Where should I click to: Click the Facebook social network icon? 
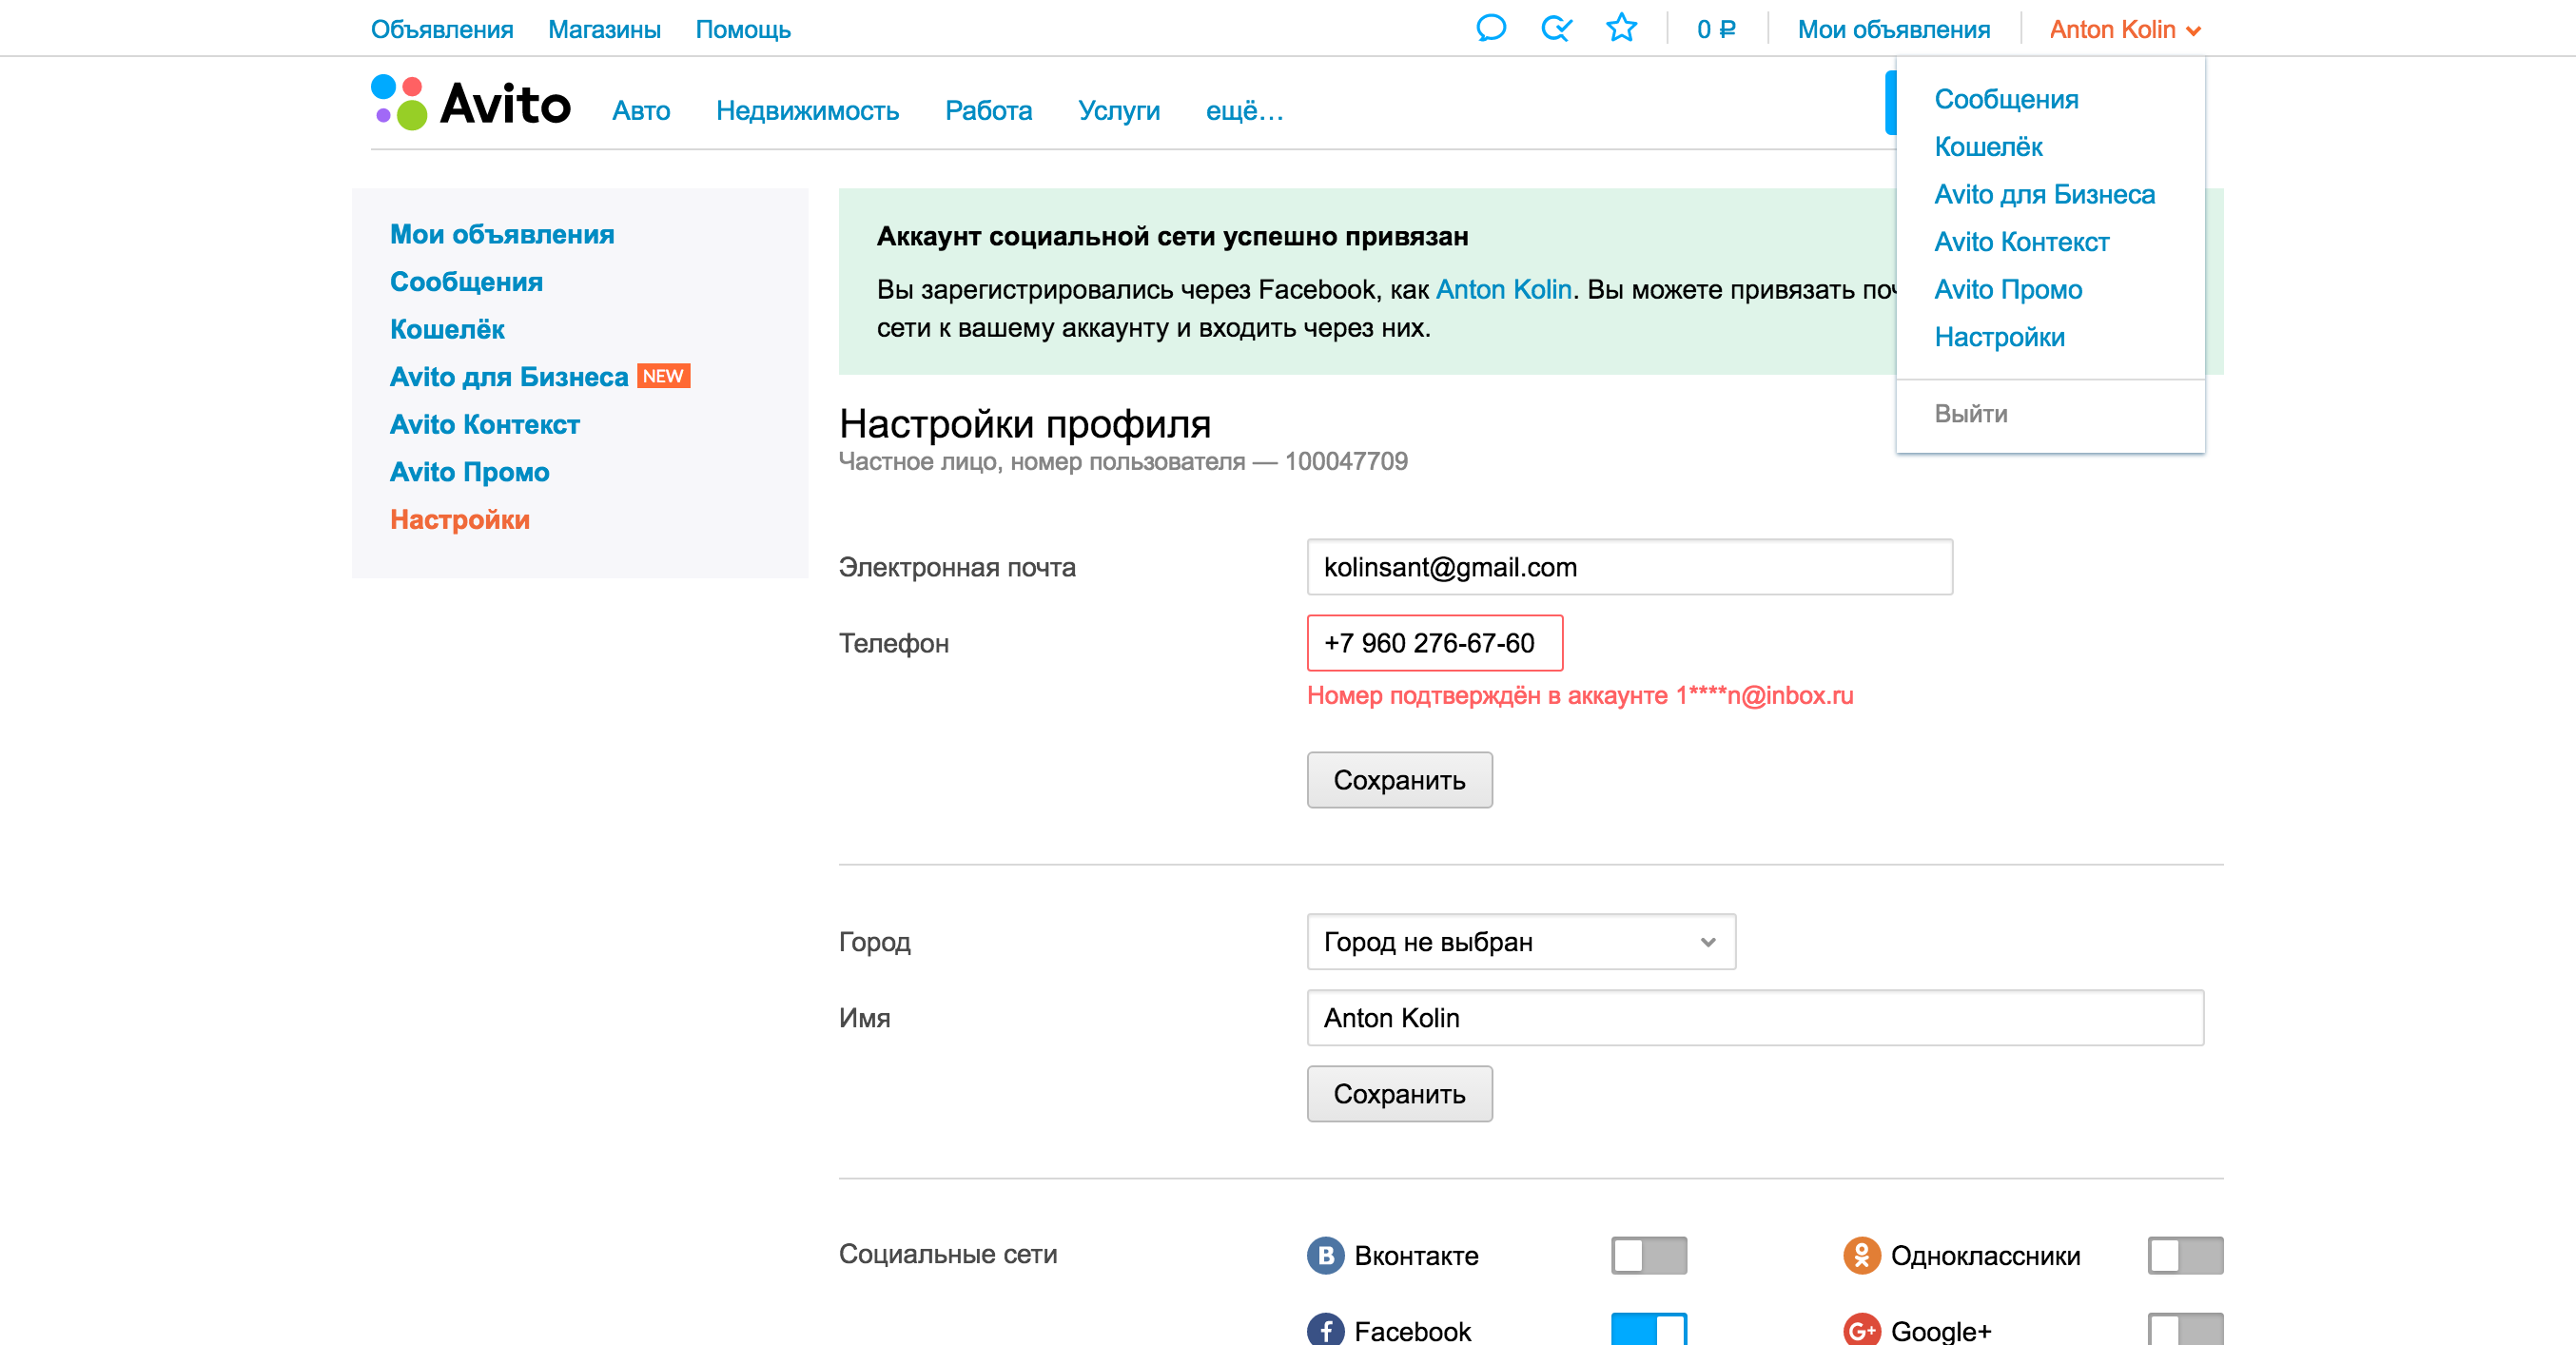pos(1326,1330)
